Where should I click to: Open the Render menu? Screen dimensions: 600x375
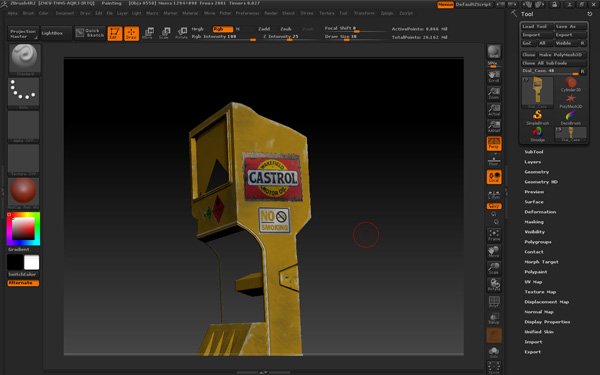click(271, 13)
